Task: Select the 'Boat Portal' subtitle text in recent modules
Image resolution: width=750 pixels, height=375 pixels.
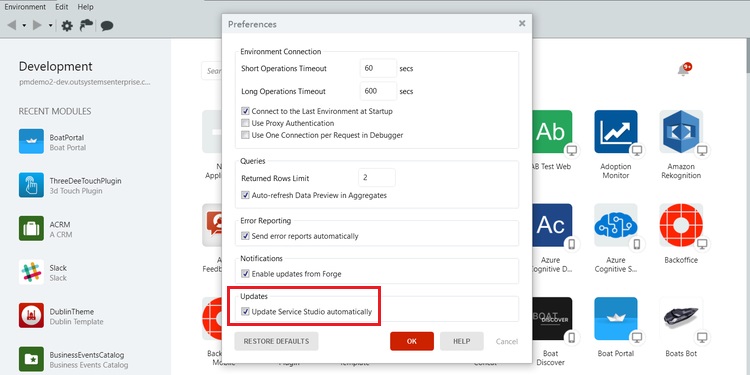Action: [68, 147]
